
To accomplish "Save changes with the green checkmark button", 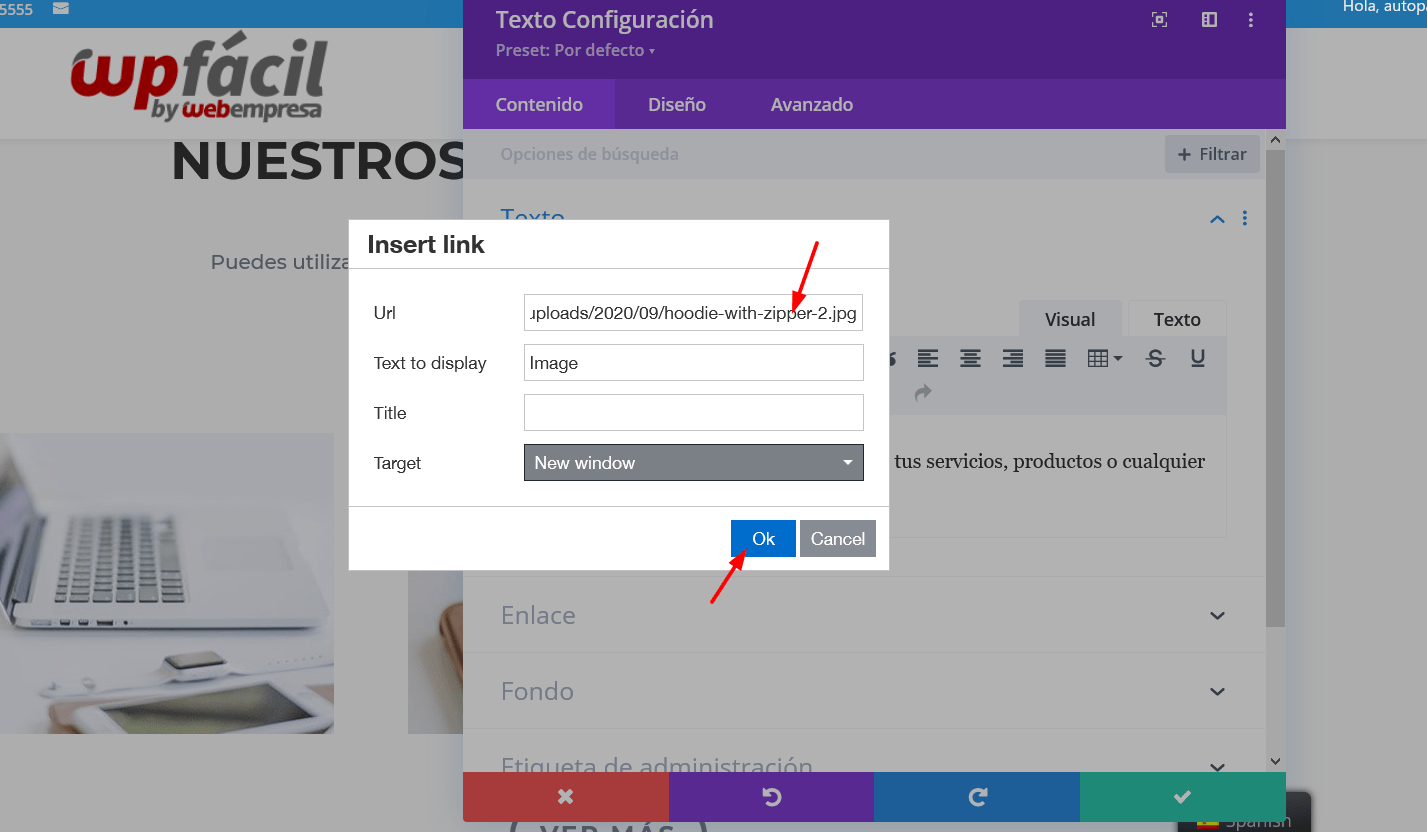I will click(x=1183, y=797).
